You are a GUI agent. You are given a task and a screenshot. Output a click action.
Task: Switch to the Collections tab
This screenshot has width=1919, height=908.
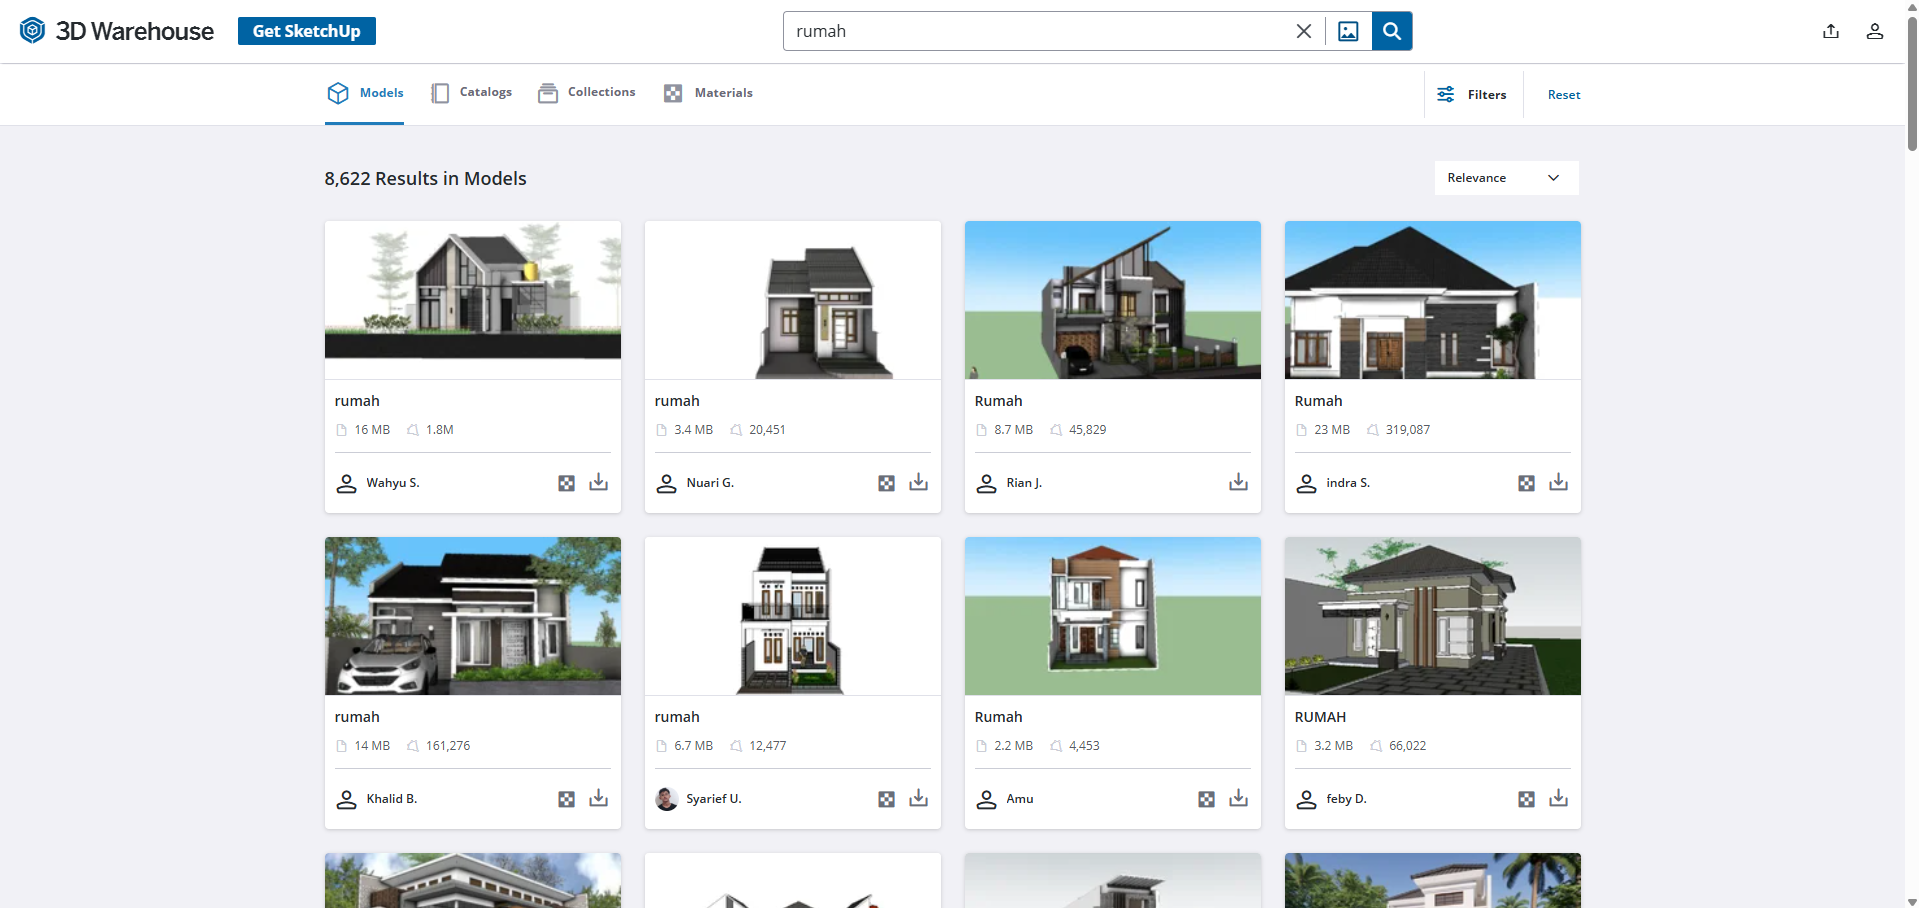(x=587, y=93)
